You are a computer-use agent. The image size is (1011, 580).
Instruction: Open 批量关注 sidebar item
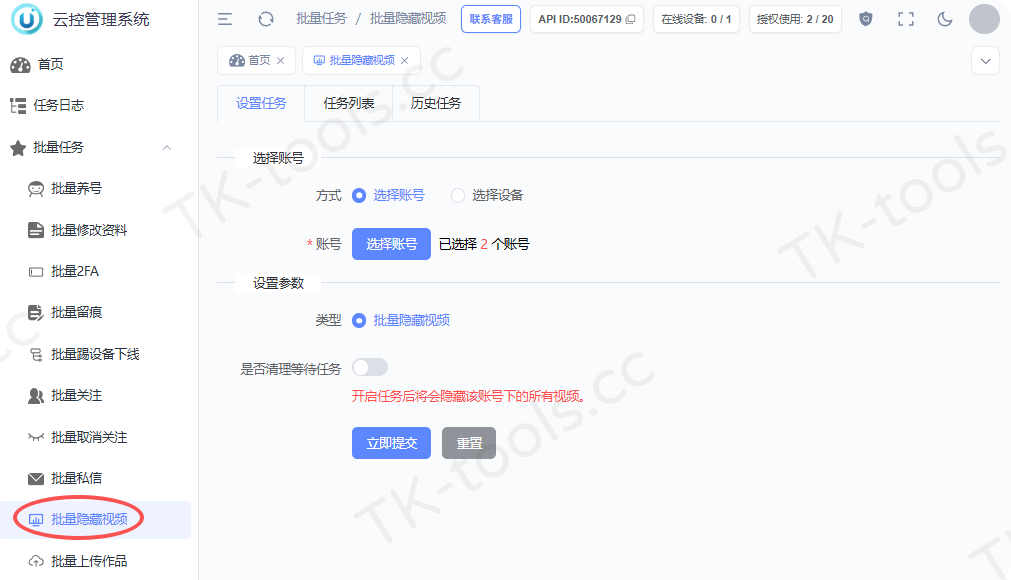(95, 395)
